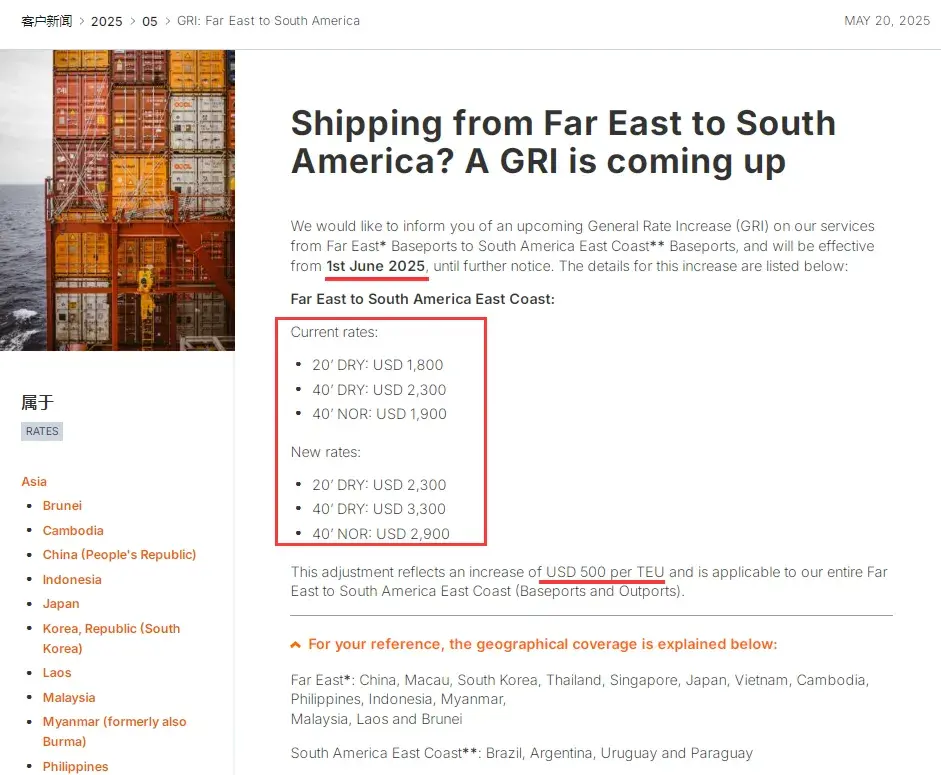This screenshot has height=775, width=941.
Task: Collapse the geographical coverage section chevron
Action: tap(296, 645)
